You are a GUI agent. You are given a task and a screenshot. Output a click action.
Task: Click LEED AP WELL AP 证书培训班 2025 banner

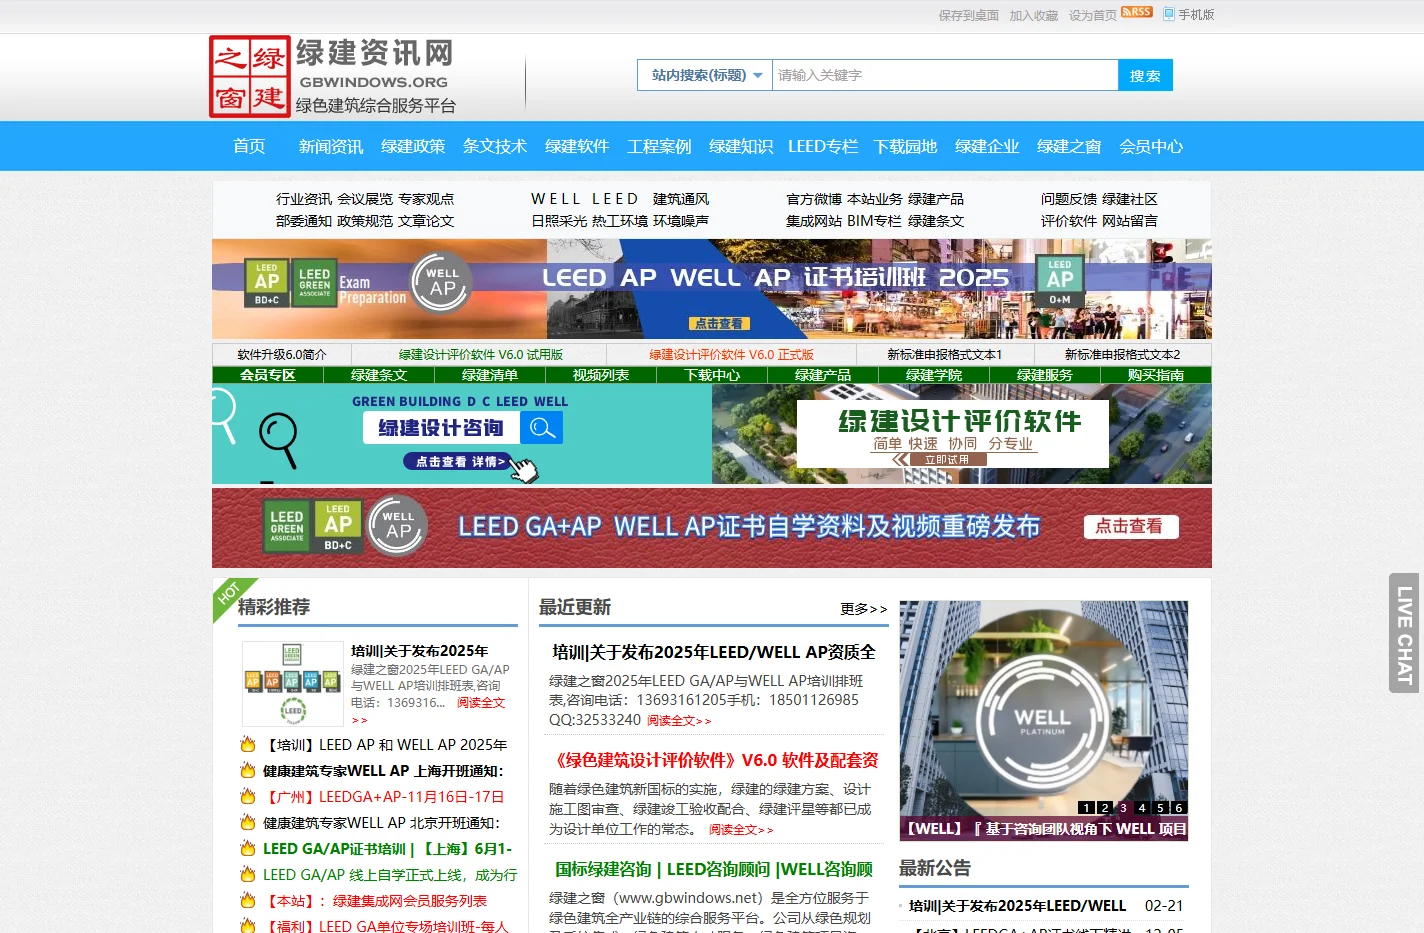tap(712, 289)
